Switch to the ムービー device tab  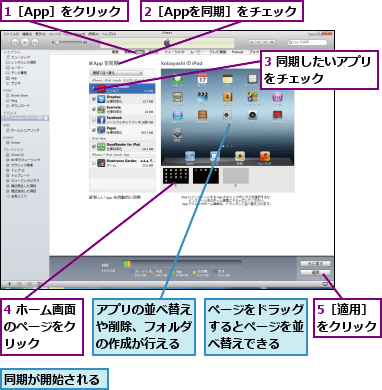[197, 52]
